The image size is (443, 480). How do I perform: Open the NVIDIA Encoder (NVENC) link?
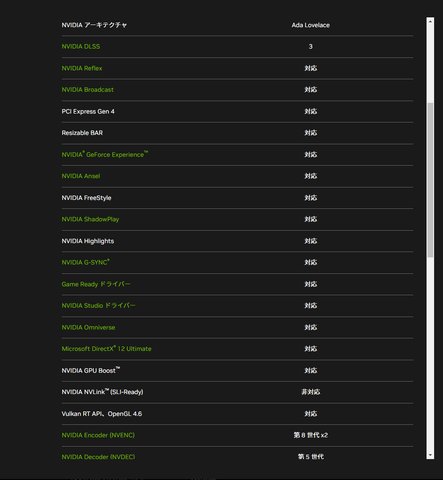98,435
